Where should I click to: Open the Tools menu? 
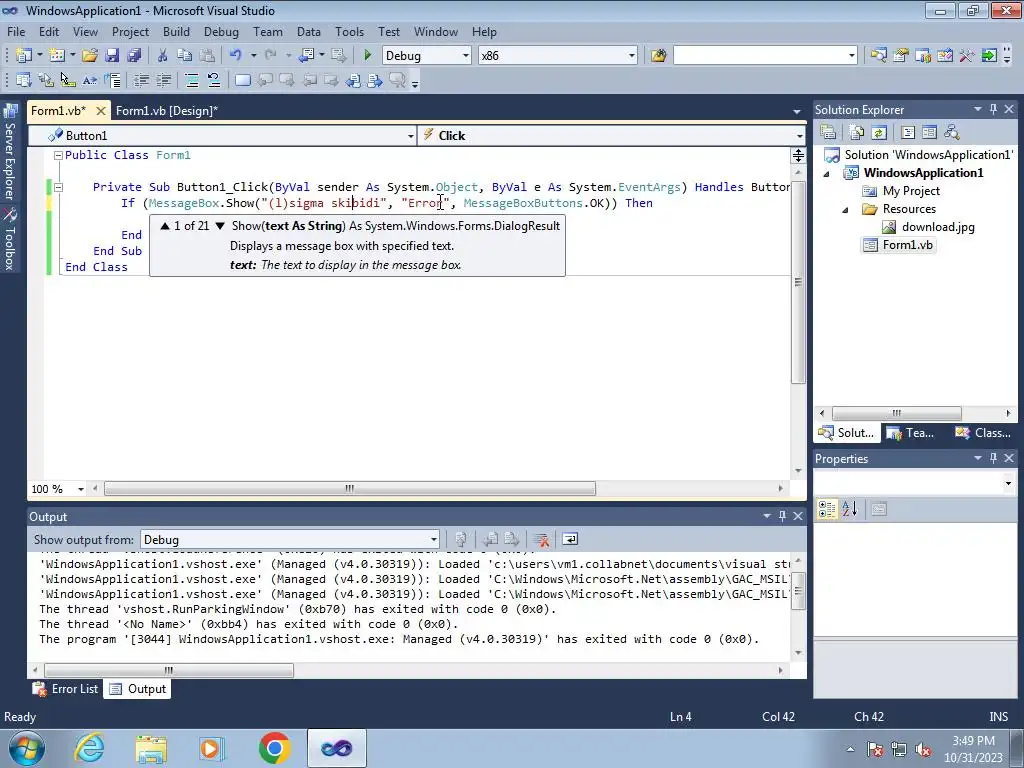349,31
